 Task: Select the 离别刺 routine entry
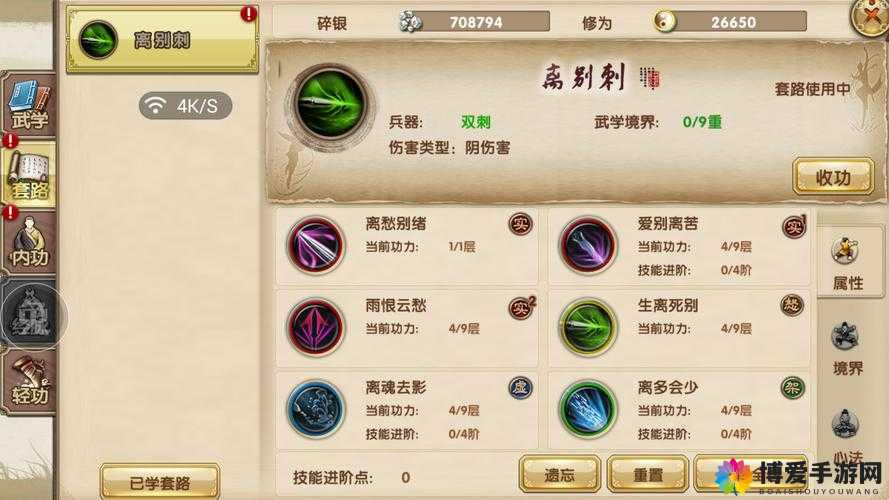162,40
